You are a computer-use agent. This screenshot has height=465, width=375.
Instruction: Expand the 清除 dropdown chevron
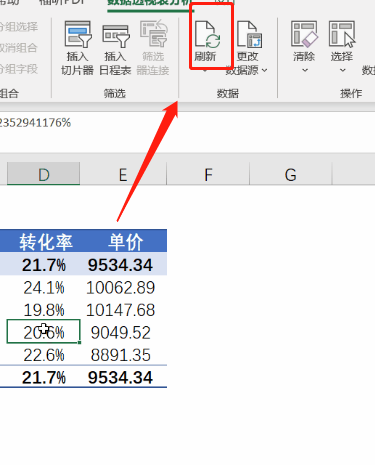305,70
